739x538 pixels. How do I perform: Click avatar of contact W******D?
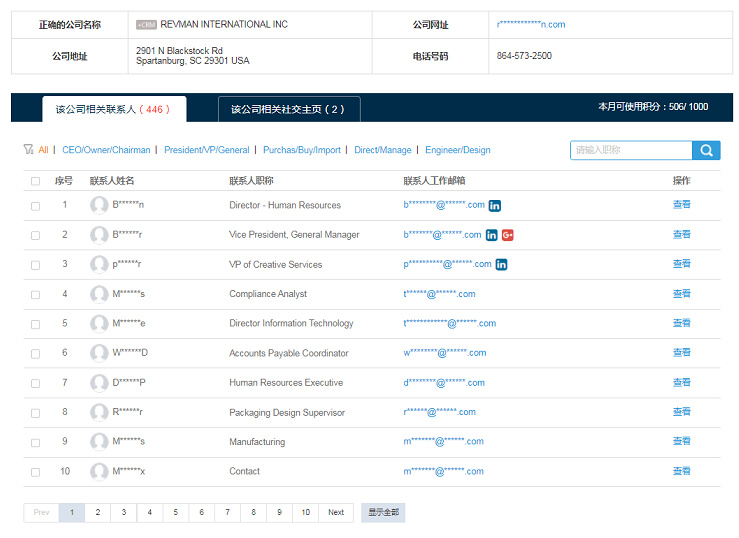click(x=99, y=353)
